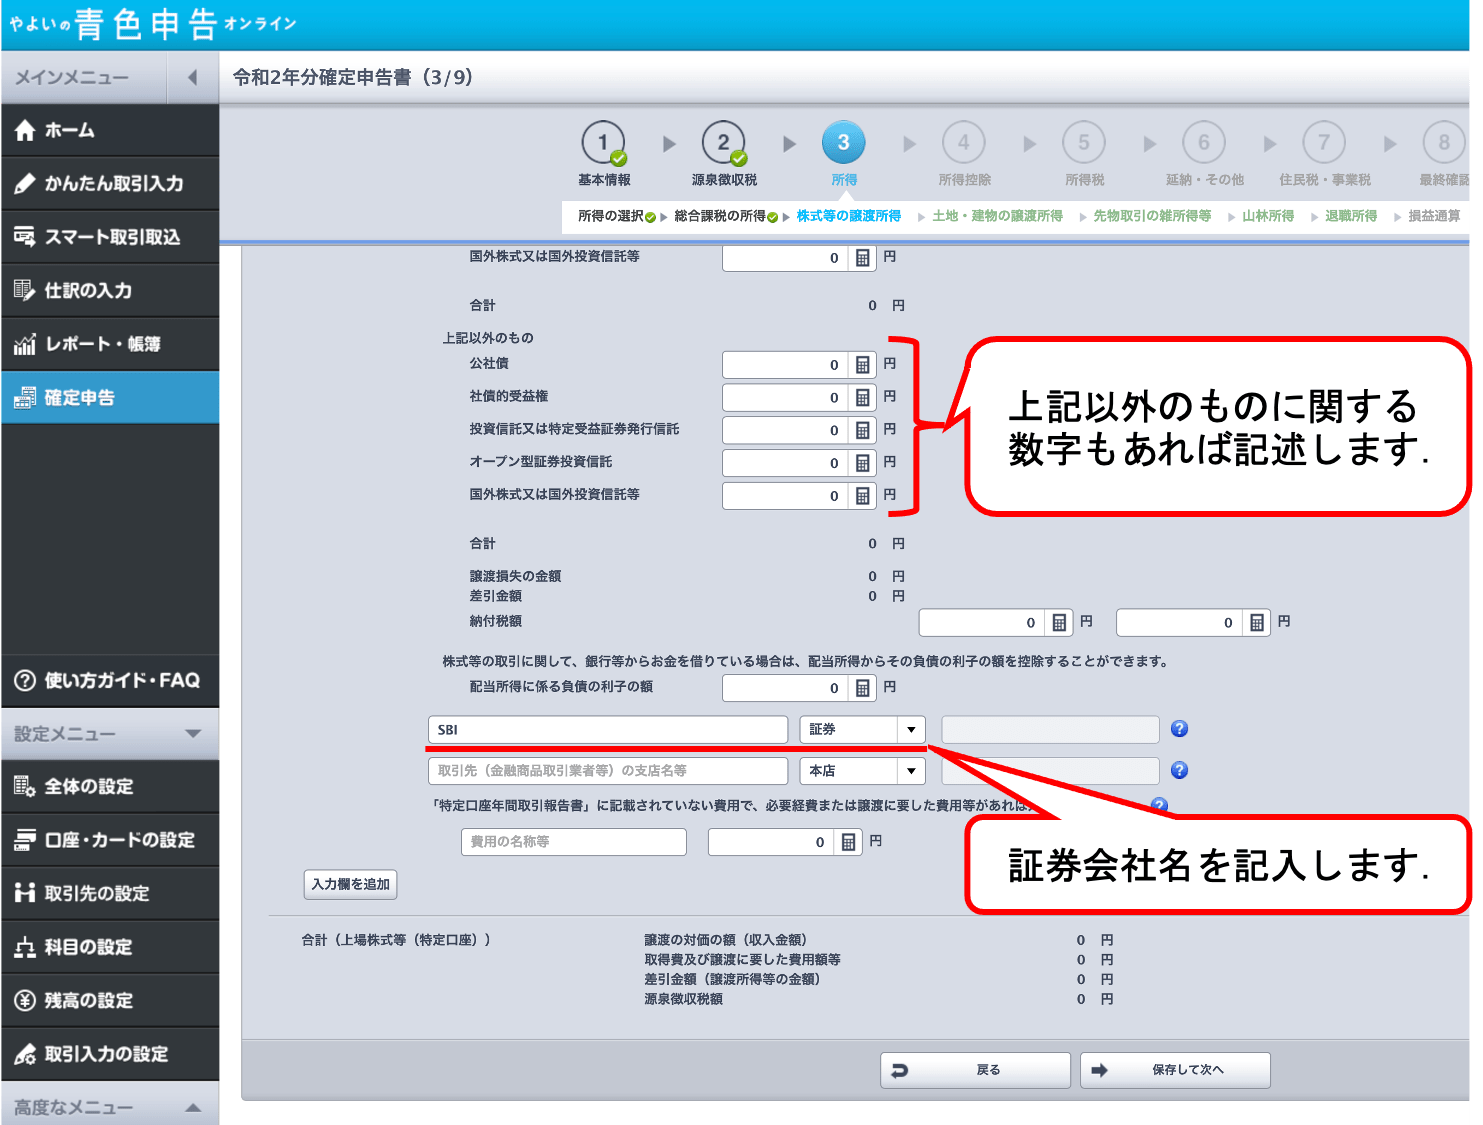Screen dimensions: 1483x1125
Task: Click help icon next to 支店名等 row
Action: click(x=1180, y=770)
